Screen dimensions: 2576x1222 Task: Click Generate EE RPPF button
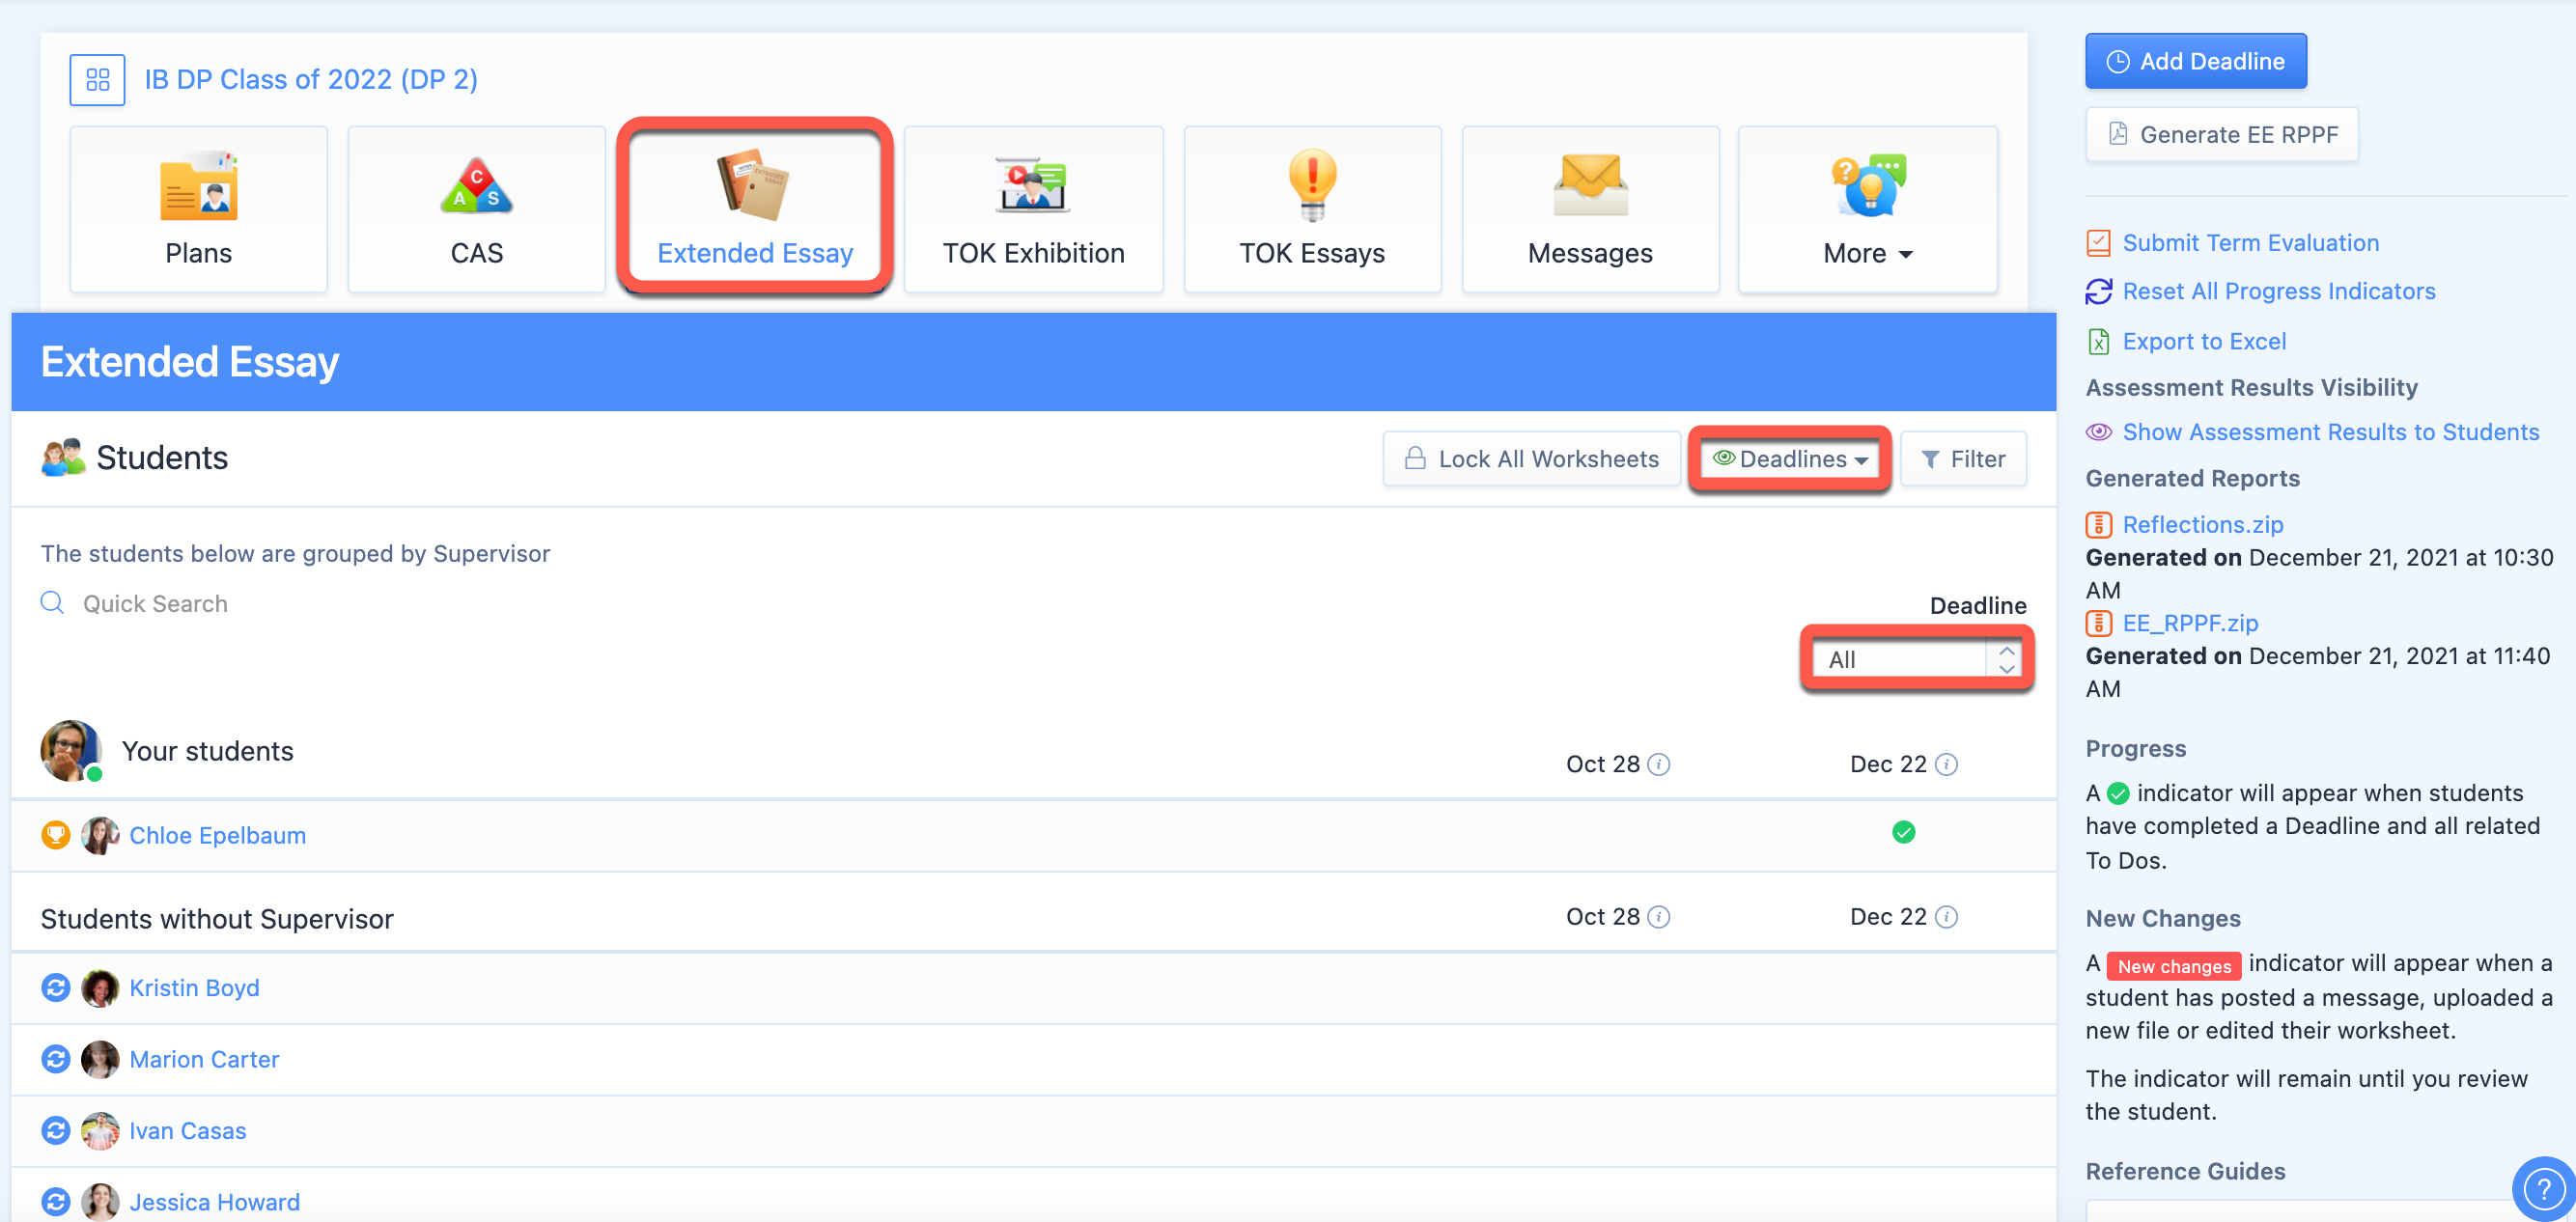(2222, 134)
